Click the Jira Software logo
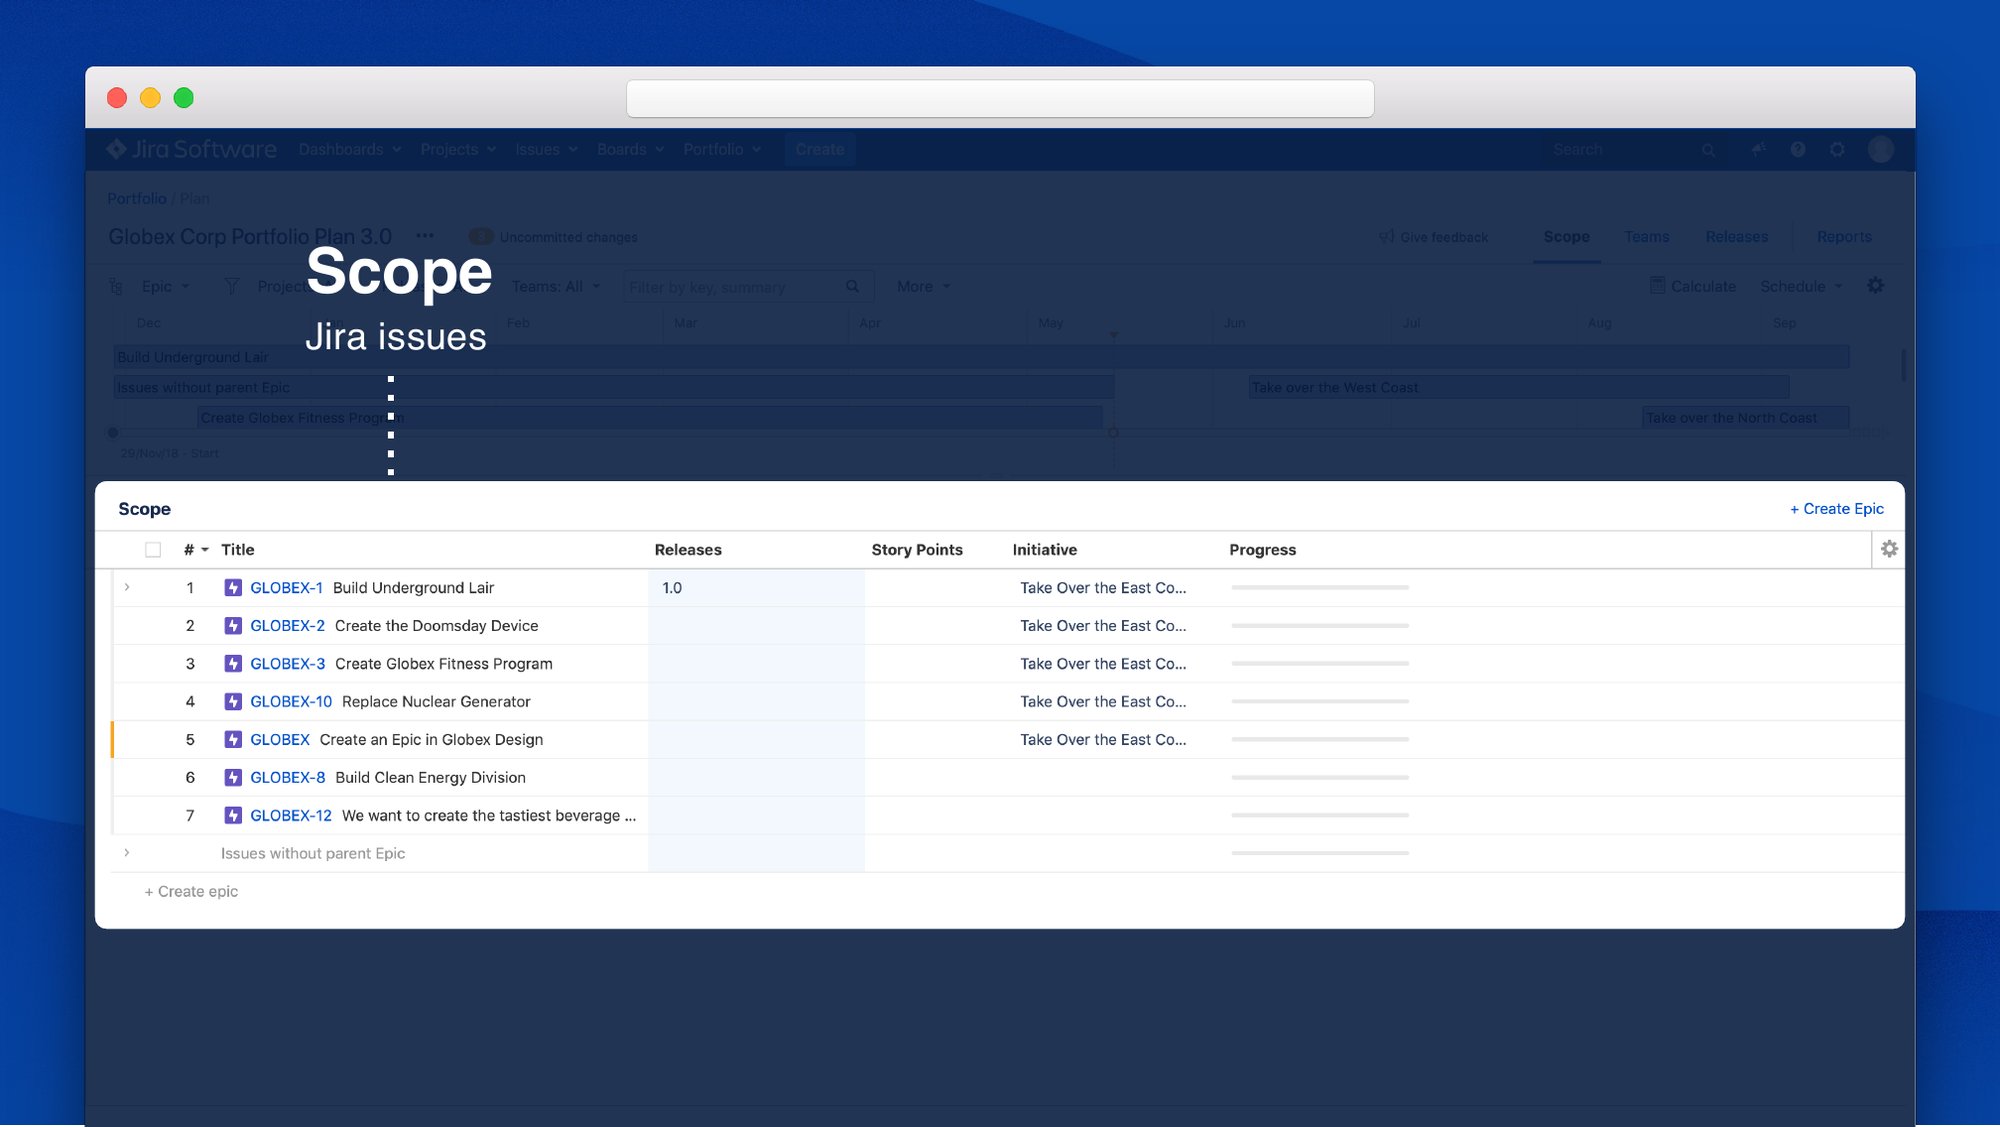Viewport: 2000px width, 1127px height. (192, 149)
